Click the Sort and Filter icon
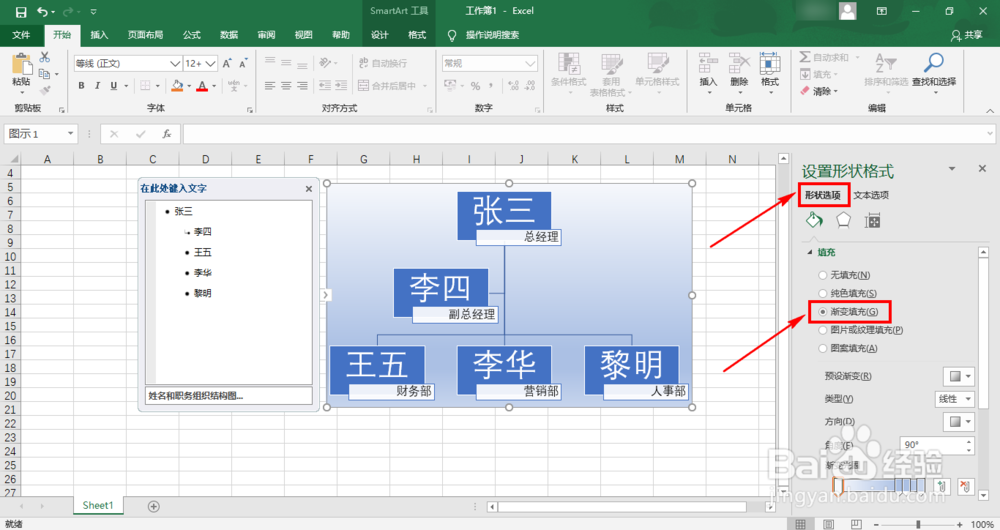 pos(886,64)
